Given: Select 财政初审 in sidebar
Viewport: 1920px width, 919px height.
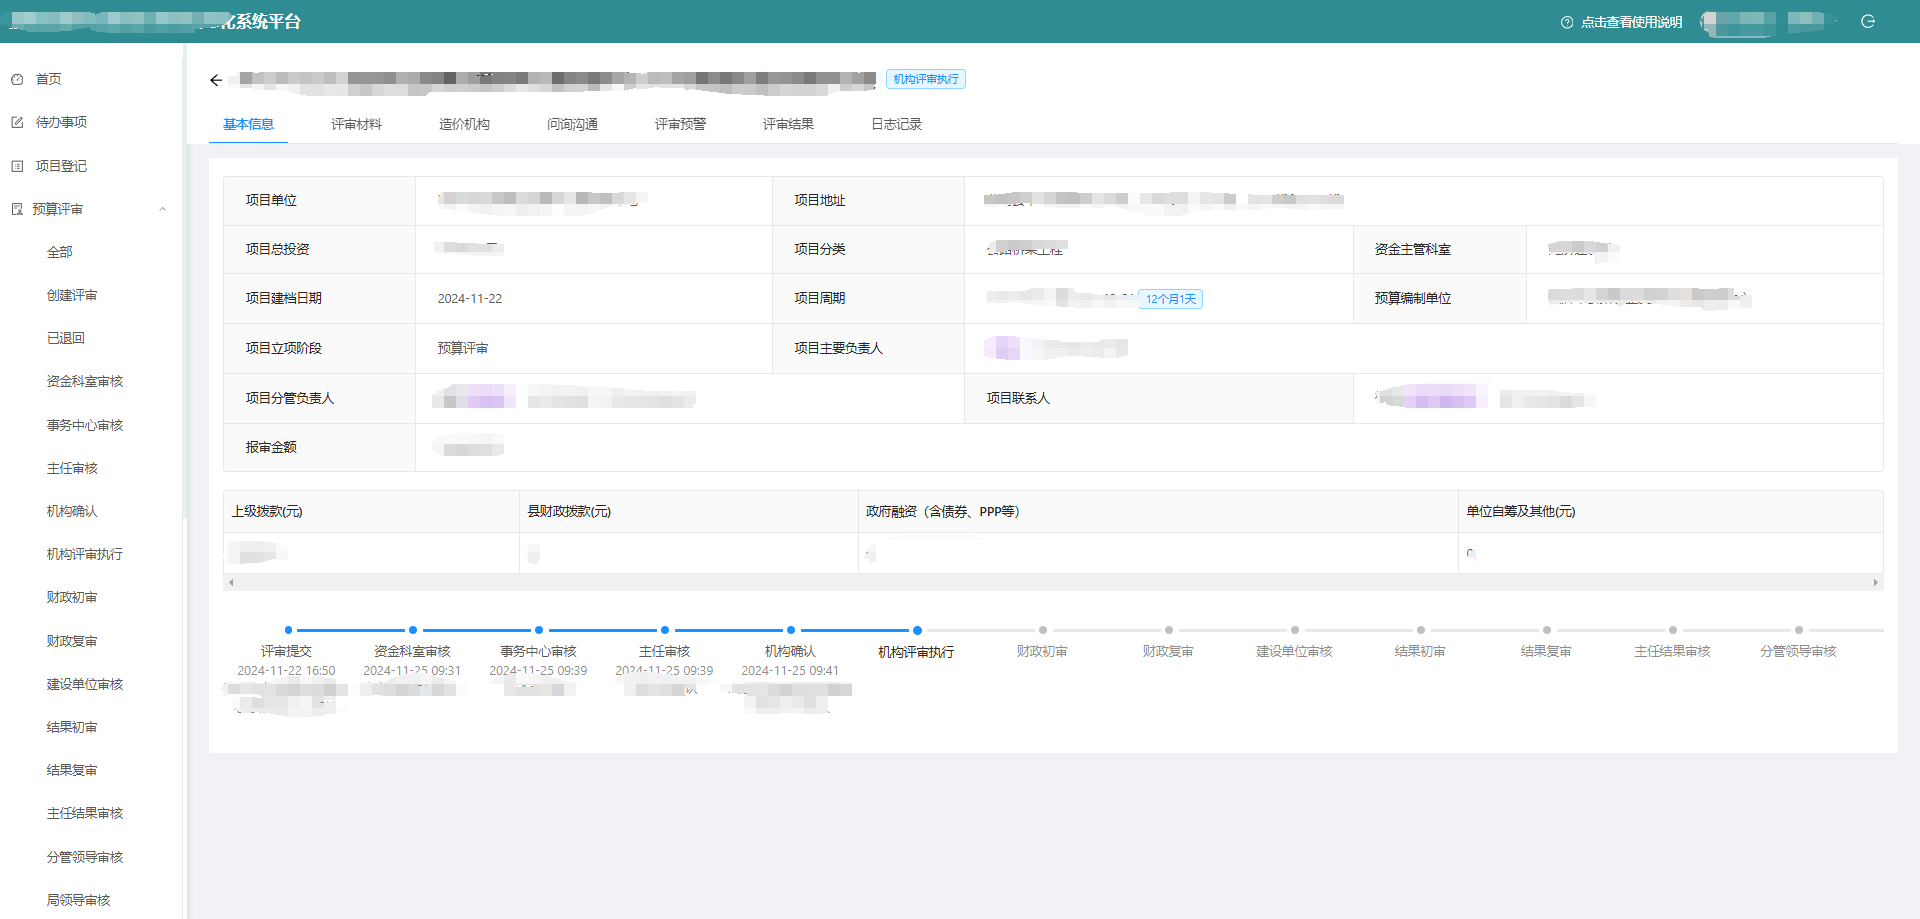Looking at the screenshot, I should pos(72,597).
